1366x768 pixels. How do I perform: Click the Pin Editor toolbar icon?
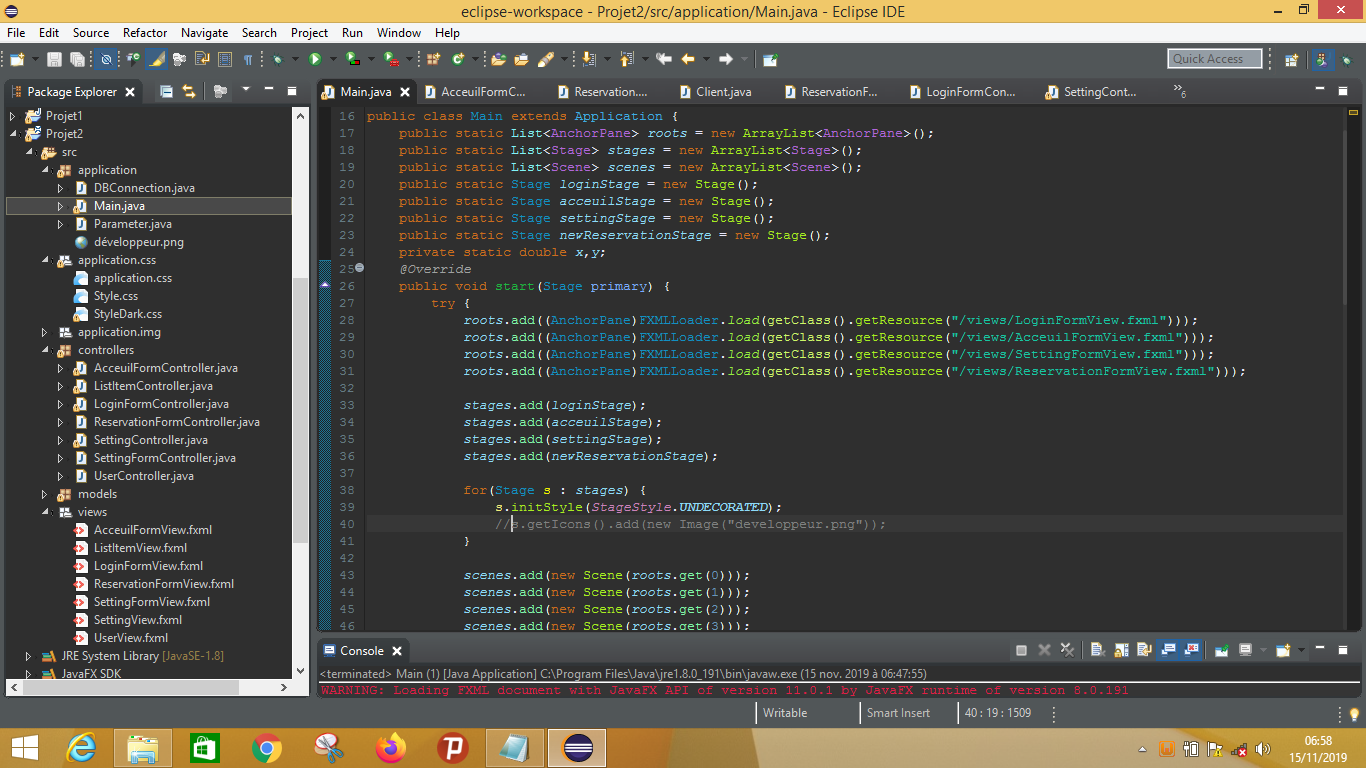(x=769, y=59)
